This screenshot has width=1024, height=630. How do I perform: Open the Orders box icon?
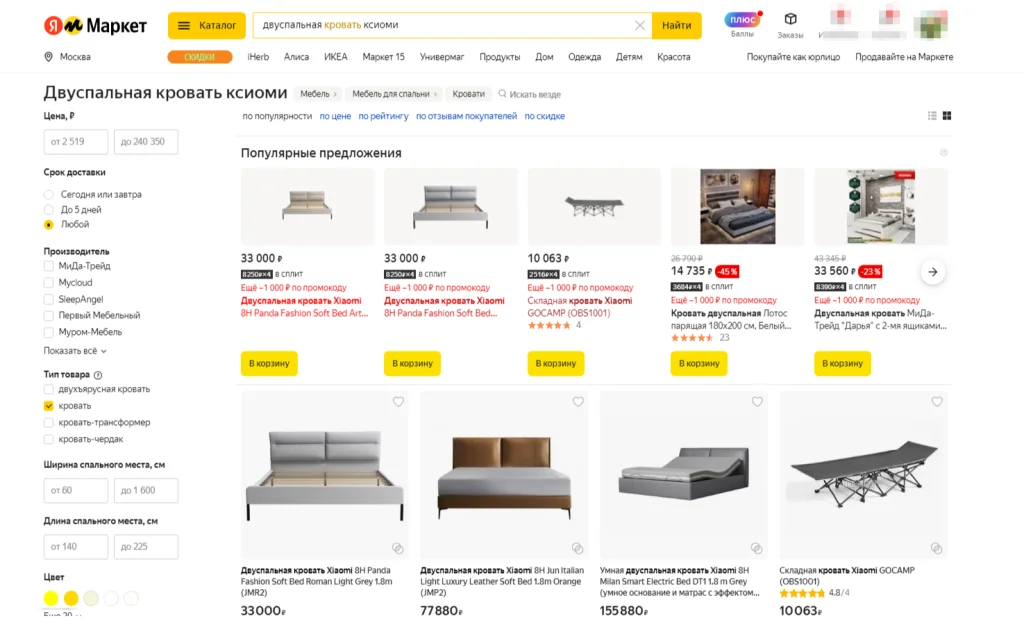790,20
